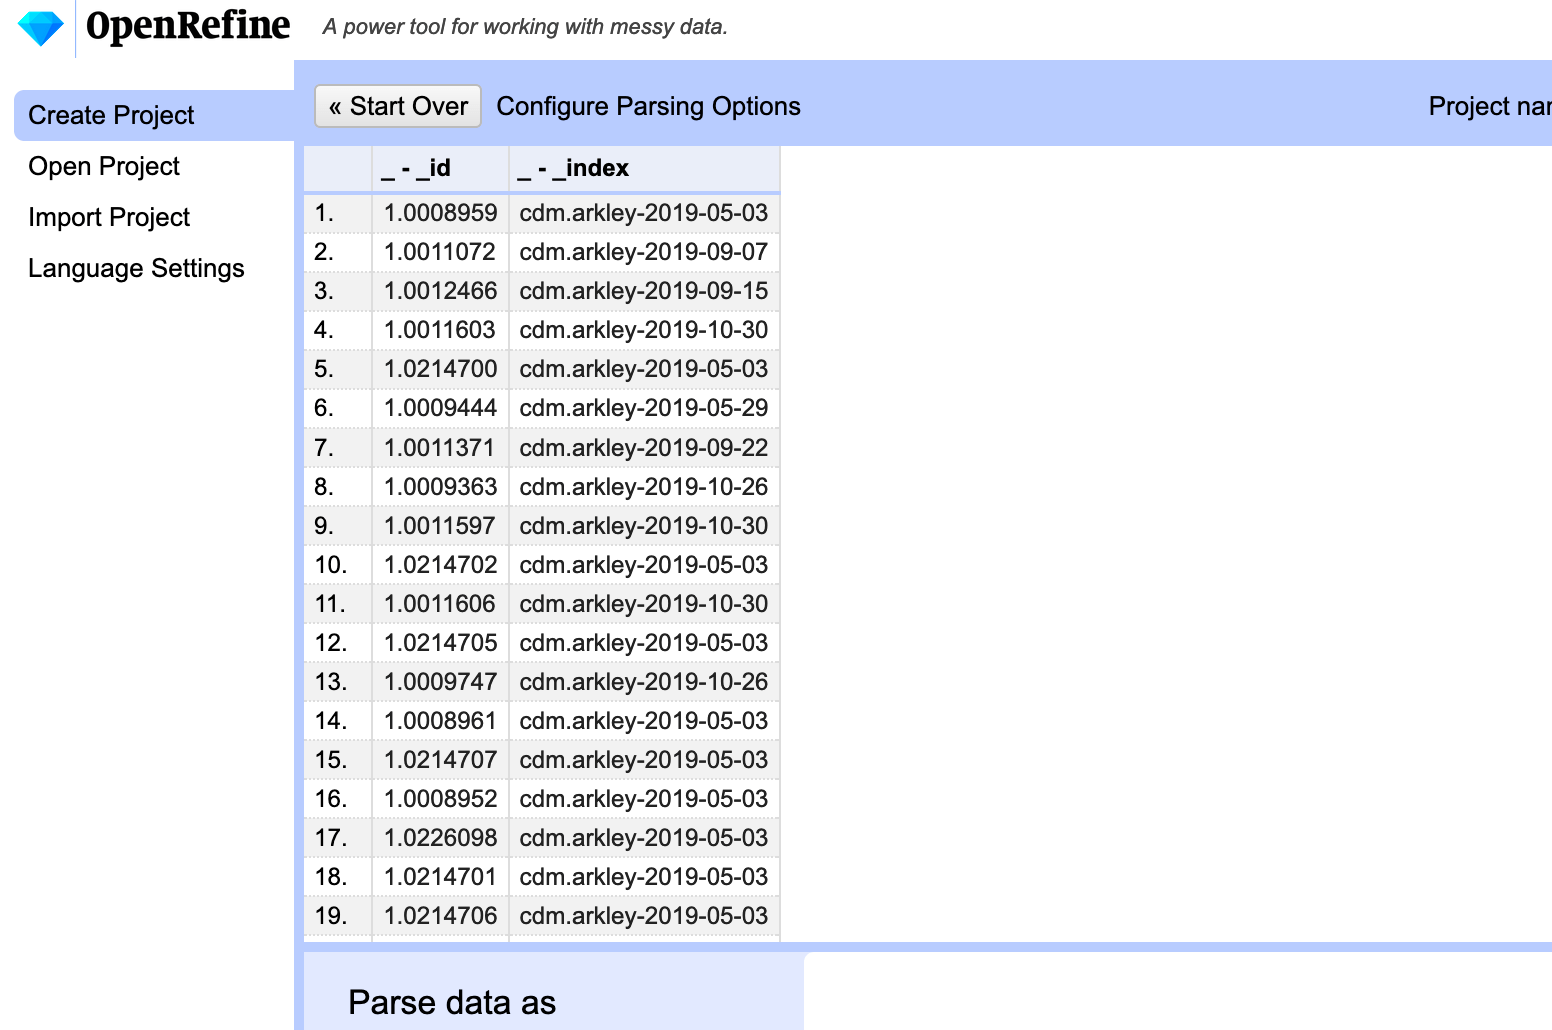The width and height of the screenshot is (1552, 1030).
Task: Click the '_ - _index' column header
Action: 644,168
